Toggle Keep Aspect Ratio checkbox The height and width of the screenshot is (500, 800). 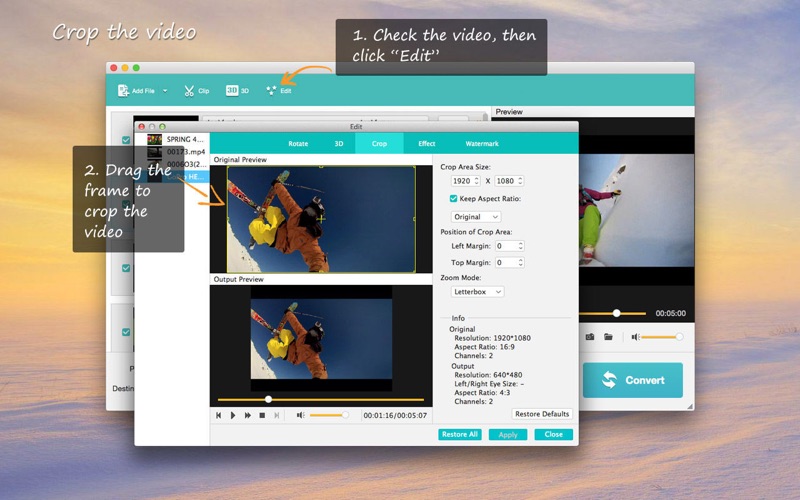pos(453,198)
